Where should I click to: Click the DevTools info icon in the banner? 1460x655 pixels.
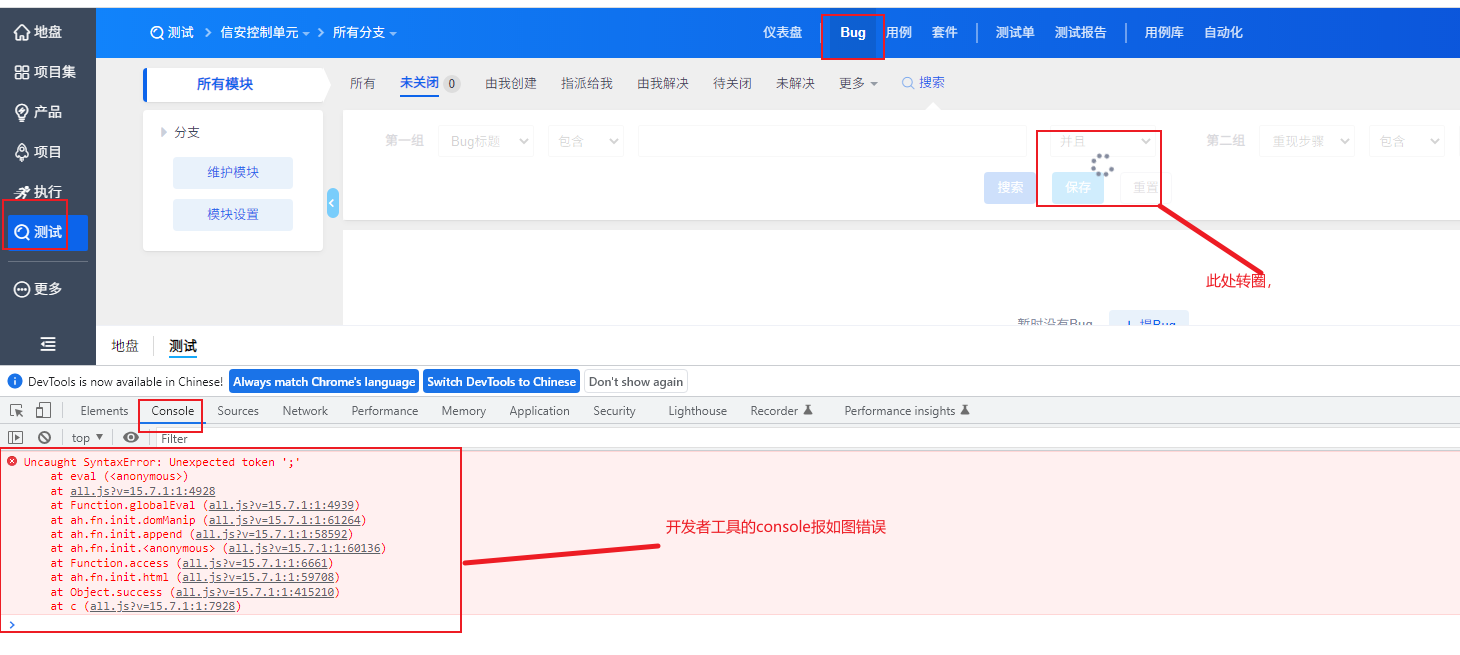pyautogui.click(x=15, y=381)
